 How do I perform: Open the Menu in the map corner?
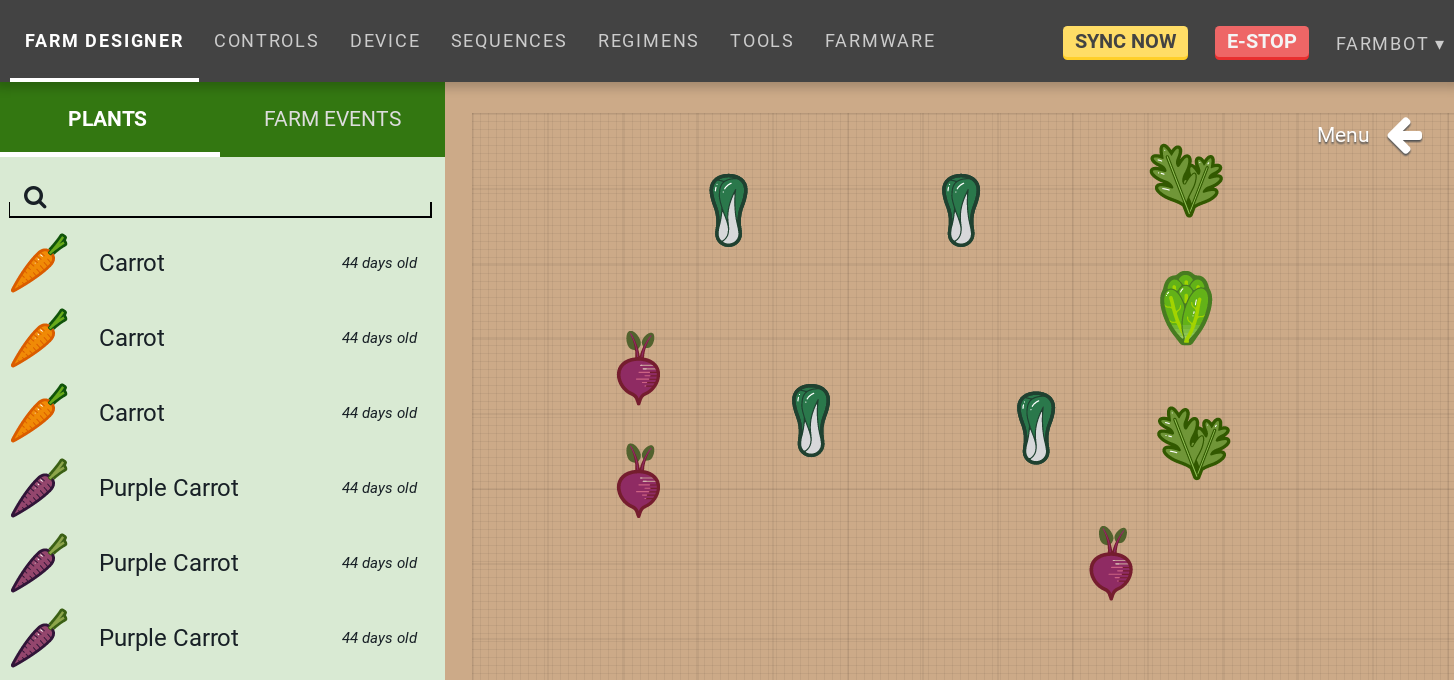[1343, 134]
